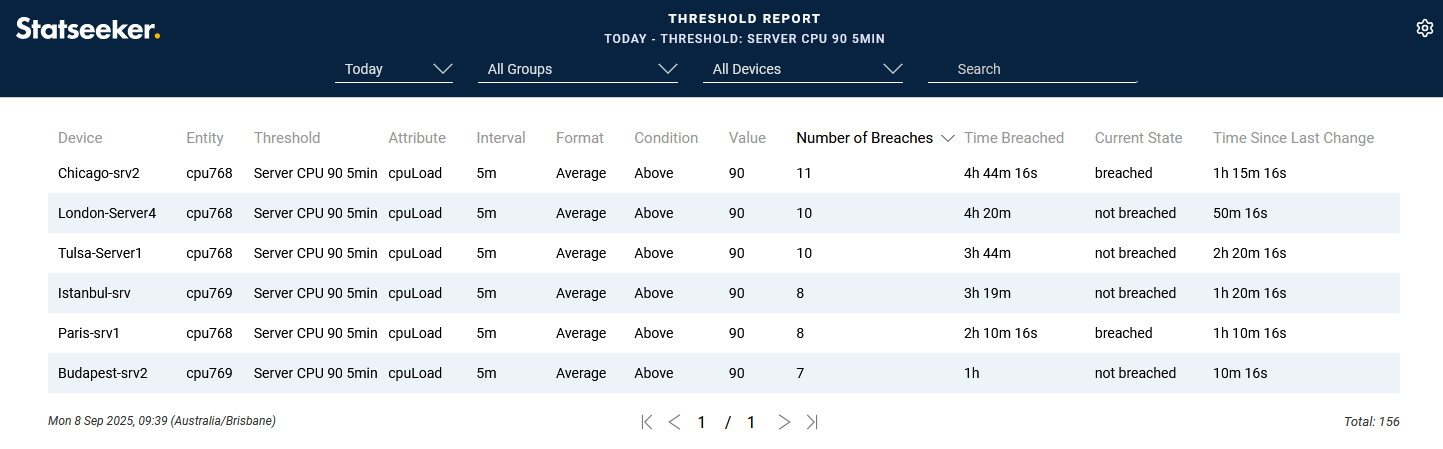The width and height of the screenshot is (1443, 449).
Task: Go to the previous page
Action: [674, 422]
